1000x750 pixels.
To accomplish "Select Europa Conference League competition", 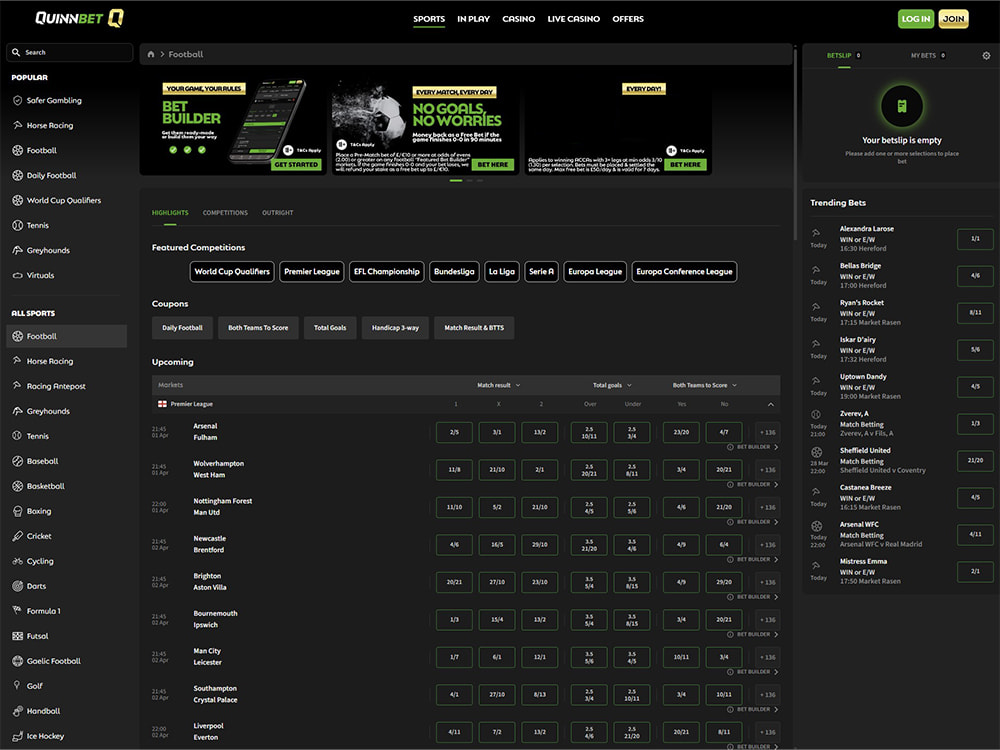I will [684, 272].
